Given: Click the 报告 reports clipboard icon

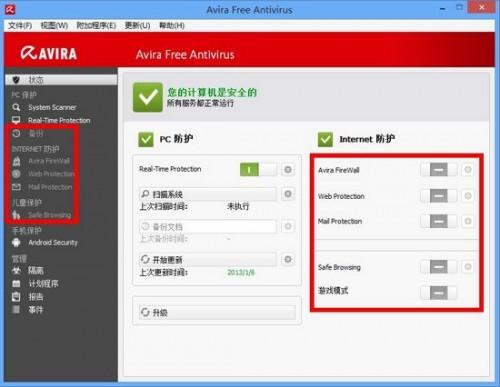Looking at the screenshot, I should click(x=16, y=297).
